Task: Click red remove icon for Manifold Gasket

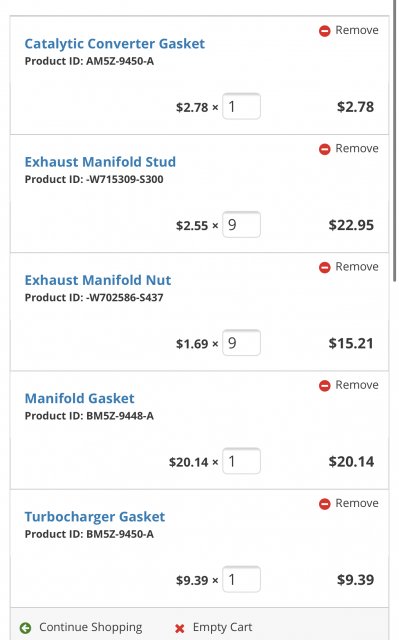Action: click(x=324, y=386)
